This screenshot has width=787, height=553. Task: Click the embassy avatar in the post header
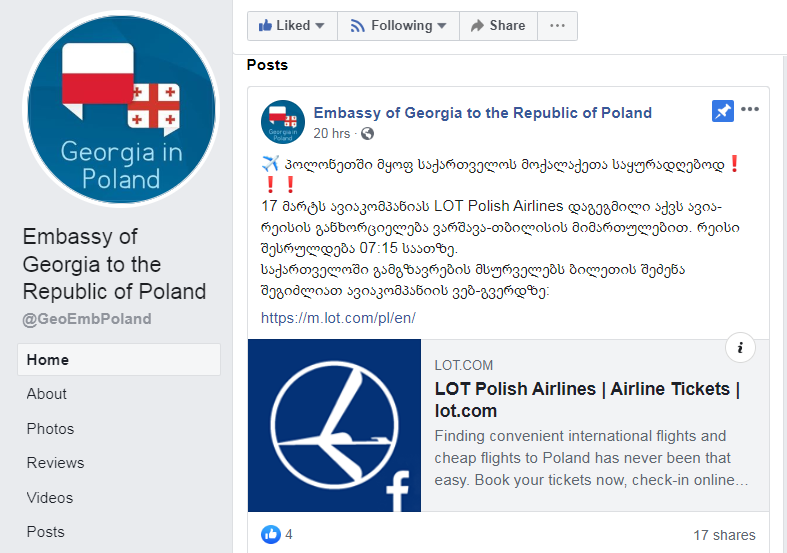[283, 122]
